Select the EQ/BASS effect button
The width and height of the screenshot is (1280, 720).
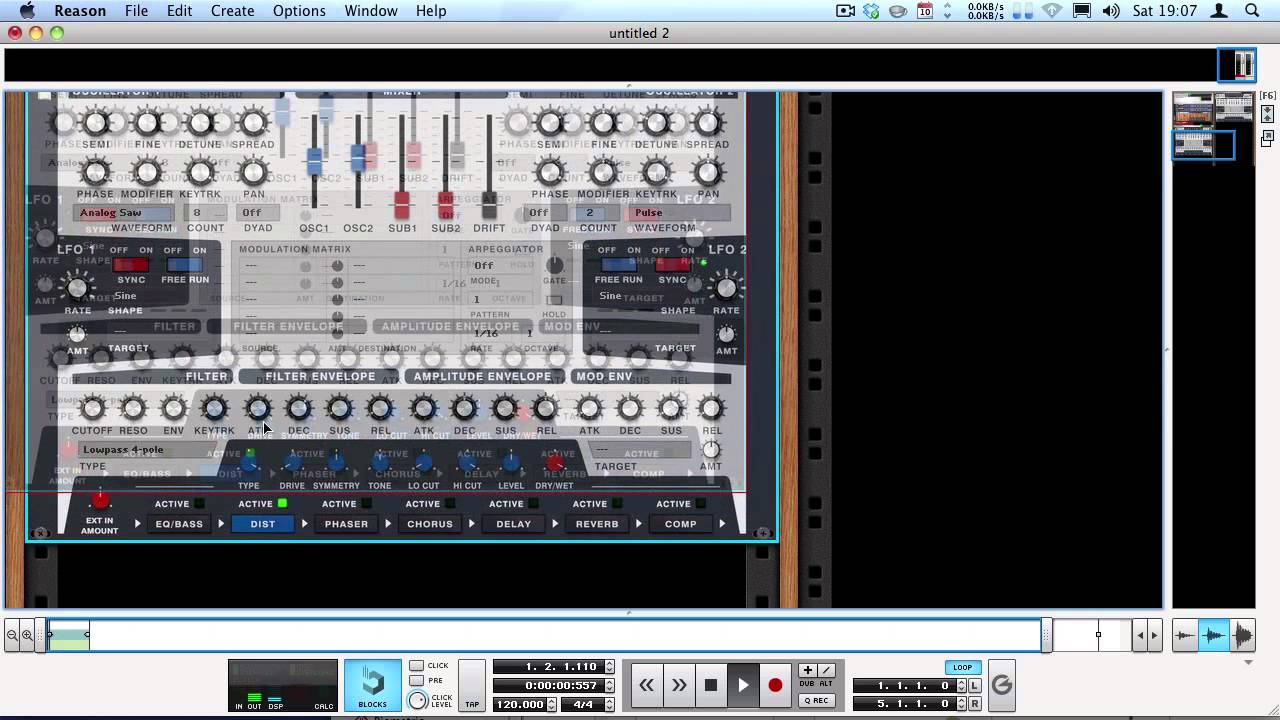(179, 524)
